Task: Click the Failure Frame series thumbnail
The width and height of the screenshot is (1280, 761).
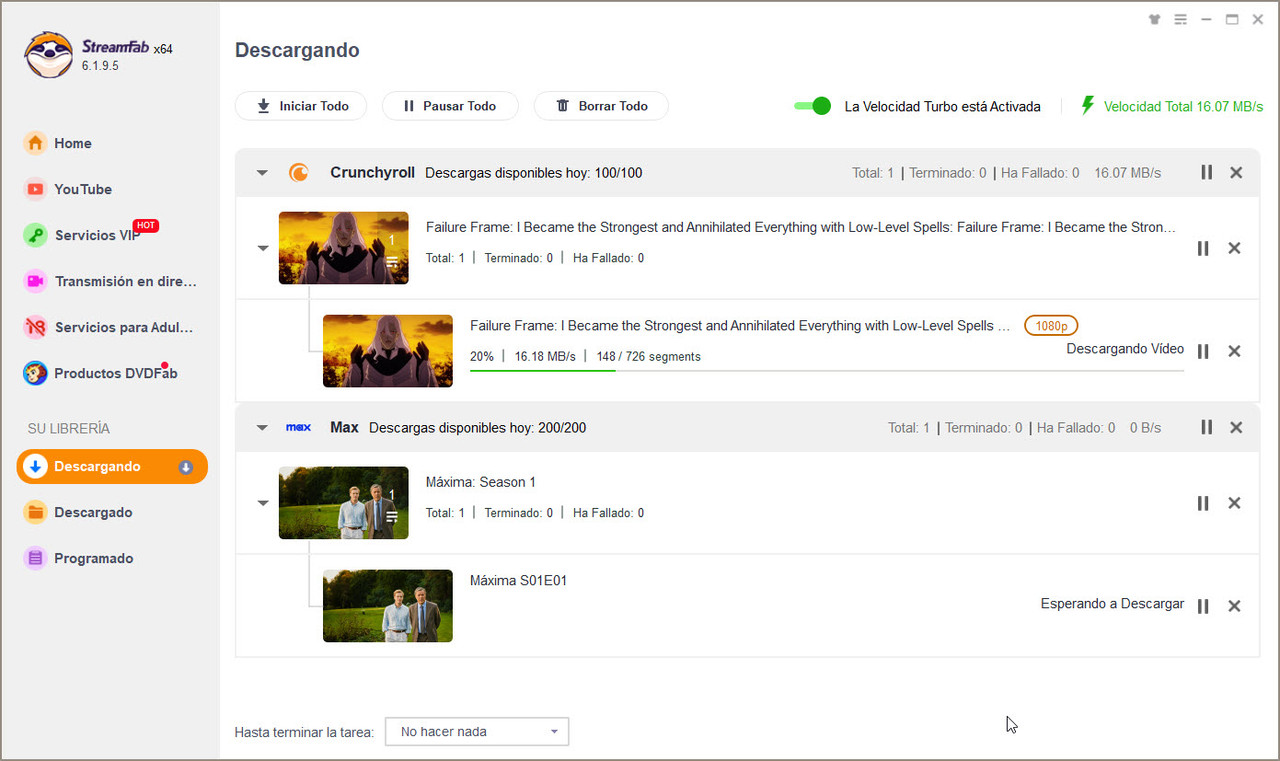Action: [343, 248]
